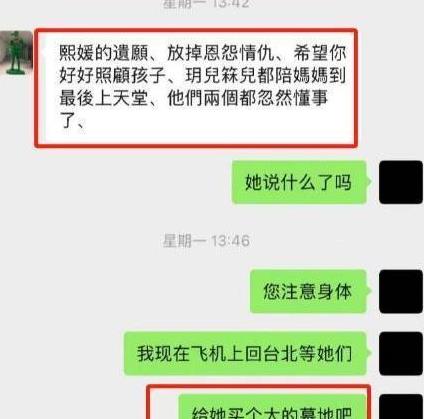Click the text '最後上天堂' in white bubble
The image size is (424, 419).
103,98
